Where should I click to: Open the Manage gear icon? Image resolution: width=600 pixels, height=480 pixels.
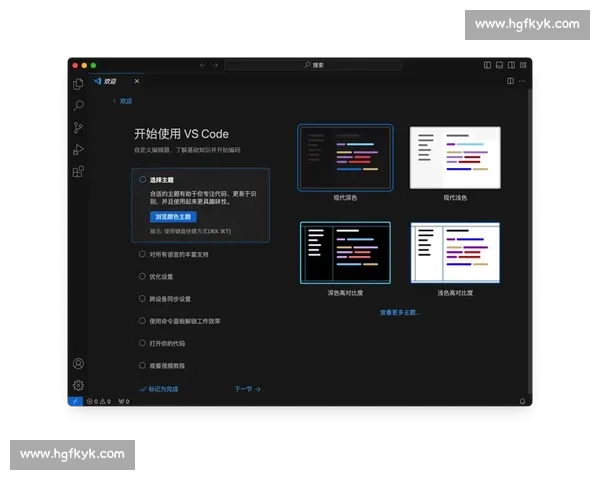tap(78, 385)
